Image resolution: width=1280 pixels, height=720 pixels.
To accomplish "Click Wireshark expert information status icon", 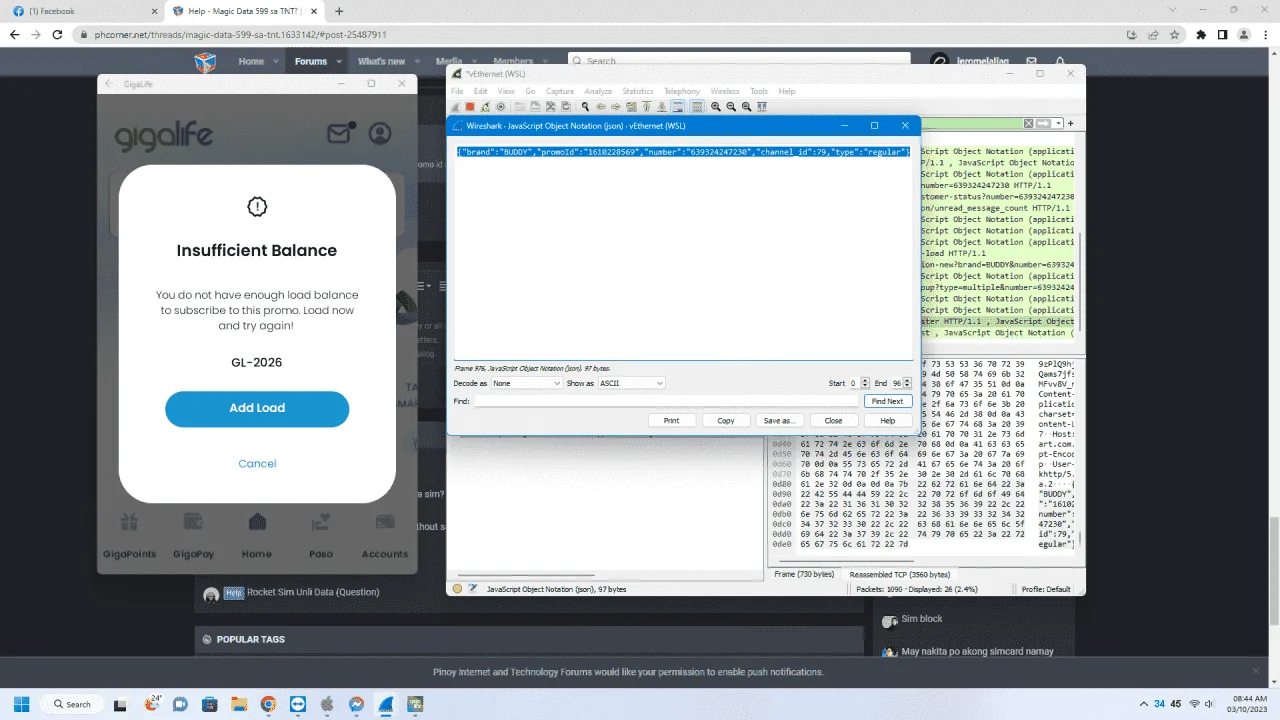I will [457, 589].
